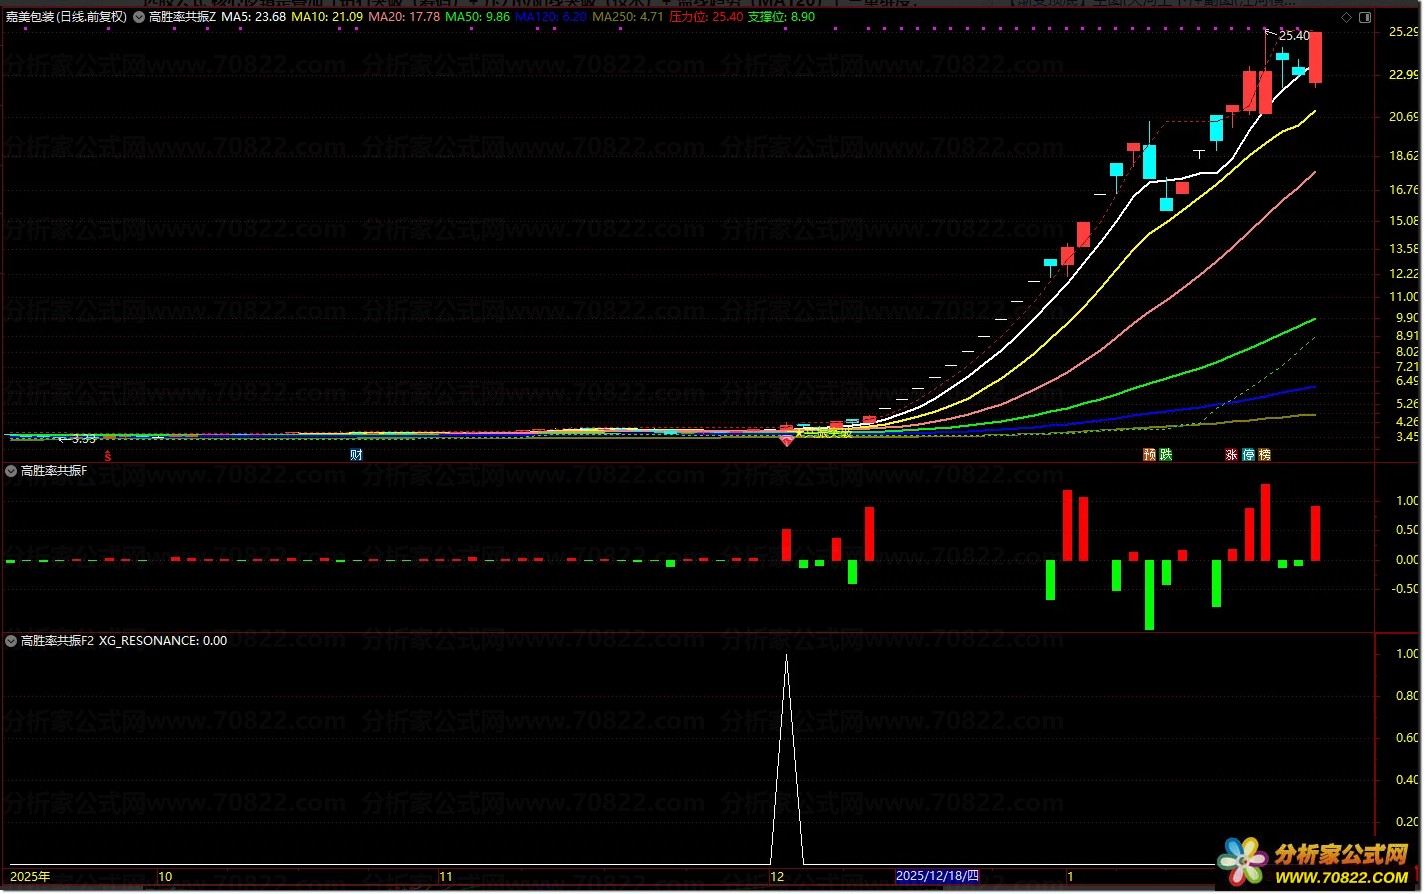This screenshot has height=894, width=1425.
Task: Click the '跌' marker icon
Action: click(1166, 455)
